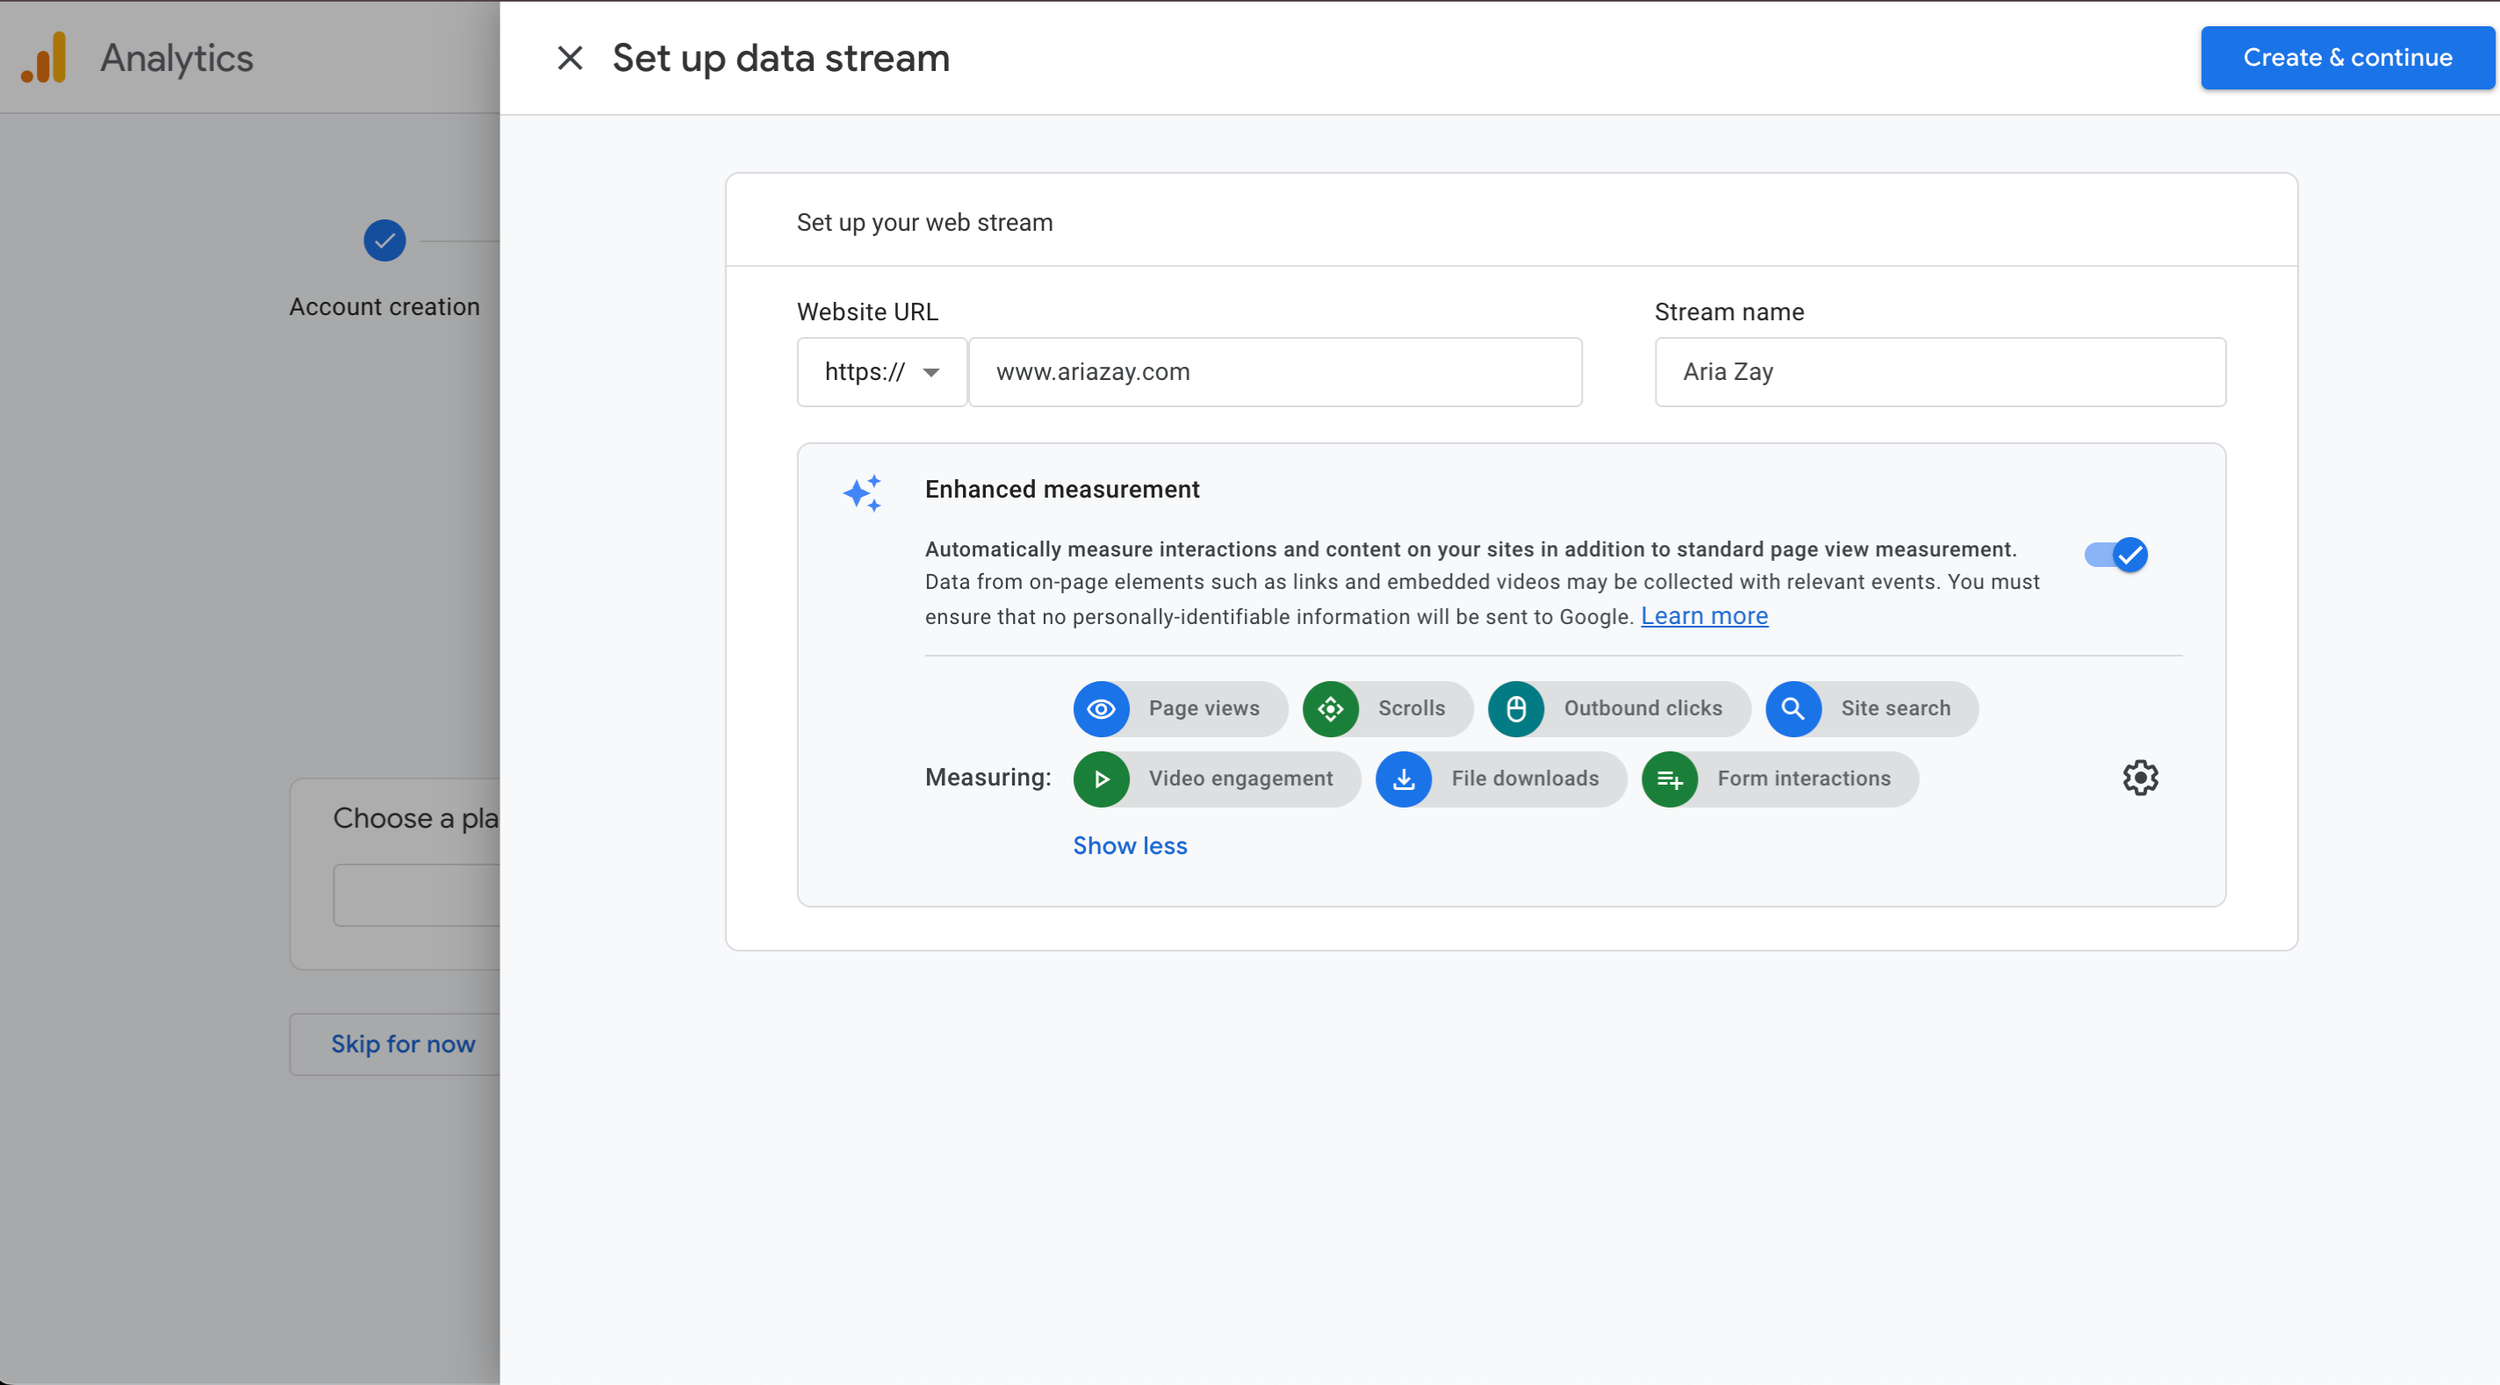Disable the Enhanced measurement toggle
Image resolution: width=2500 pixels, height=1385 pixels.
click(2116, 554)
